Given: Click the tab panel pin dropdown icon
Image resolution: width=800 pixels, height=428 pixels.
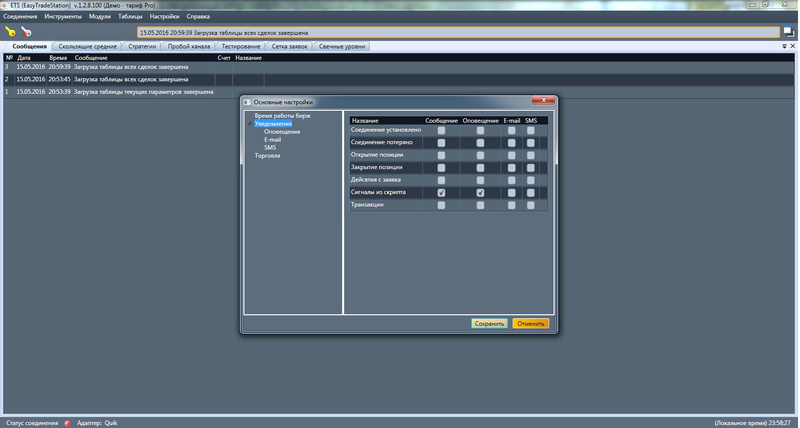Looking at the screenshot, I should pyautogui.click(x=782, y=46).
